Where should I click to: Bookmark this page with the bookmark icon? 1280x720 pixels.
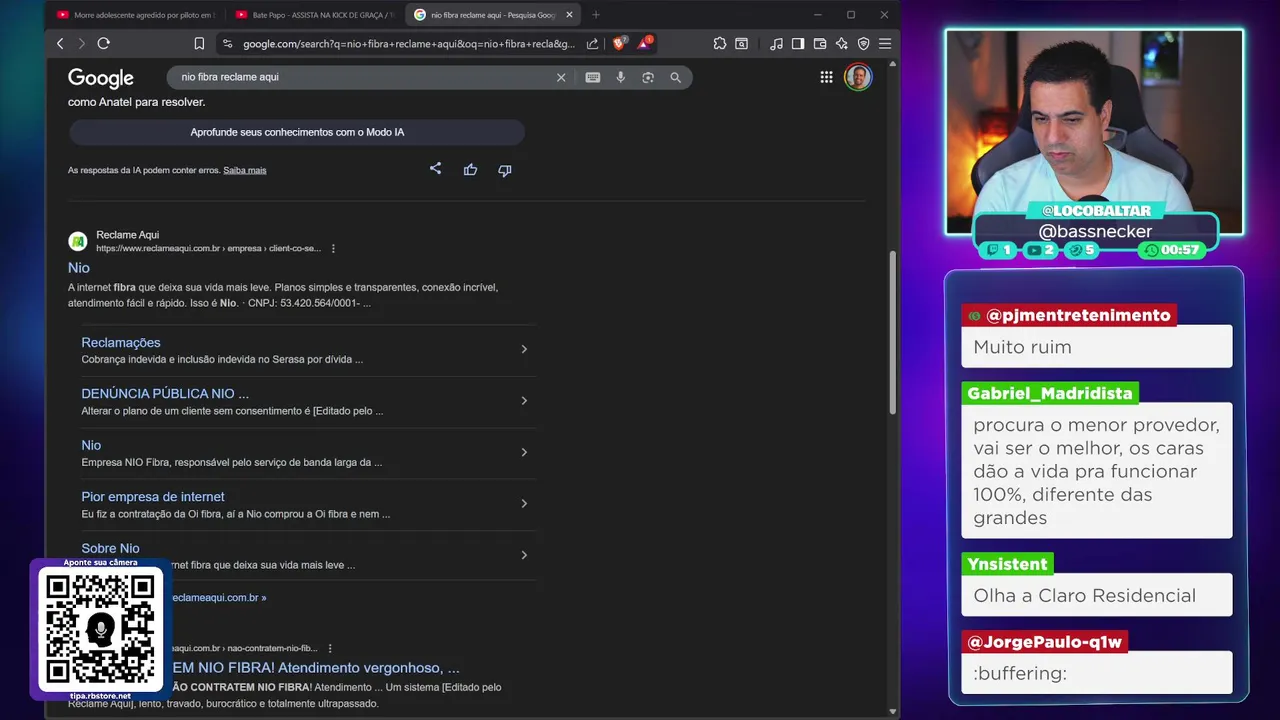tap(199, 44)
